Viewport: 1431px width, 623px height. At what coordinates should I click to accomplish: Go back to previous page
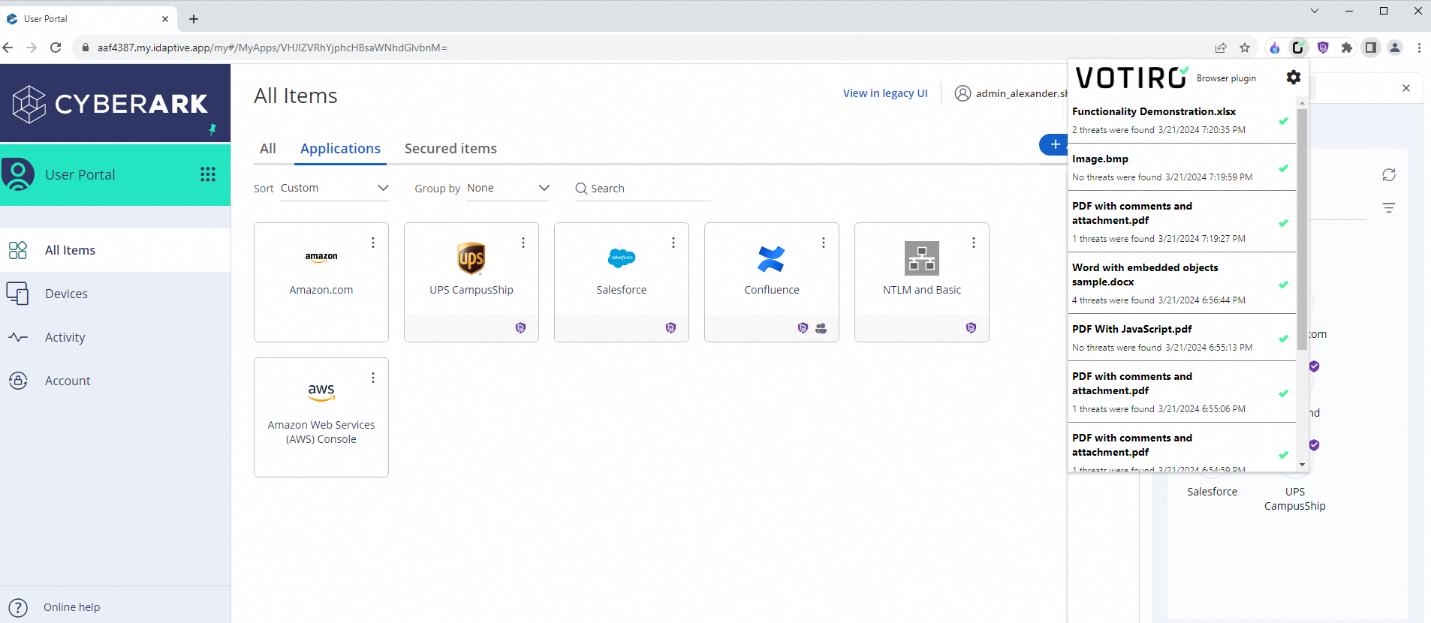[9, 47]
